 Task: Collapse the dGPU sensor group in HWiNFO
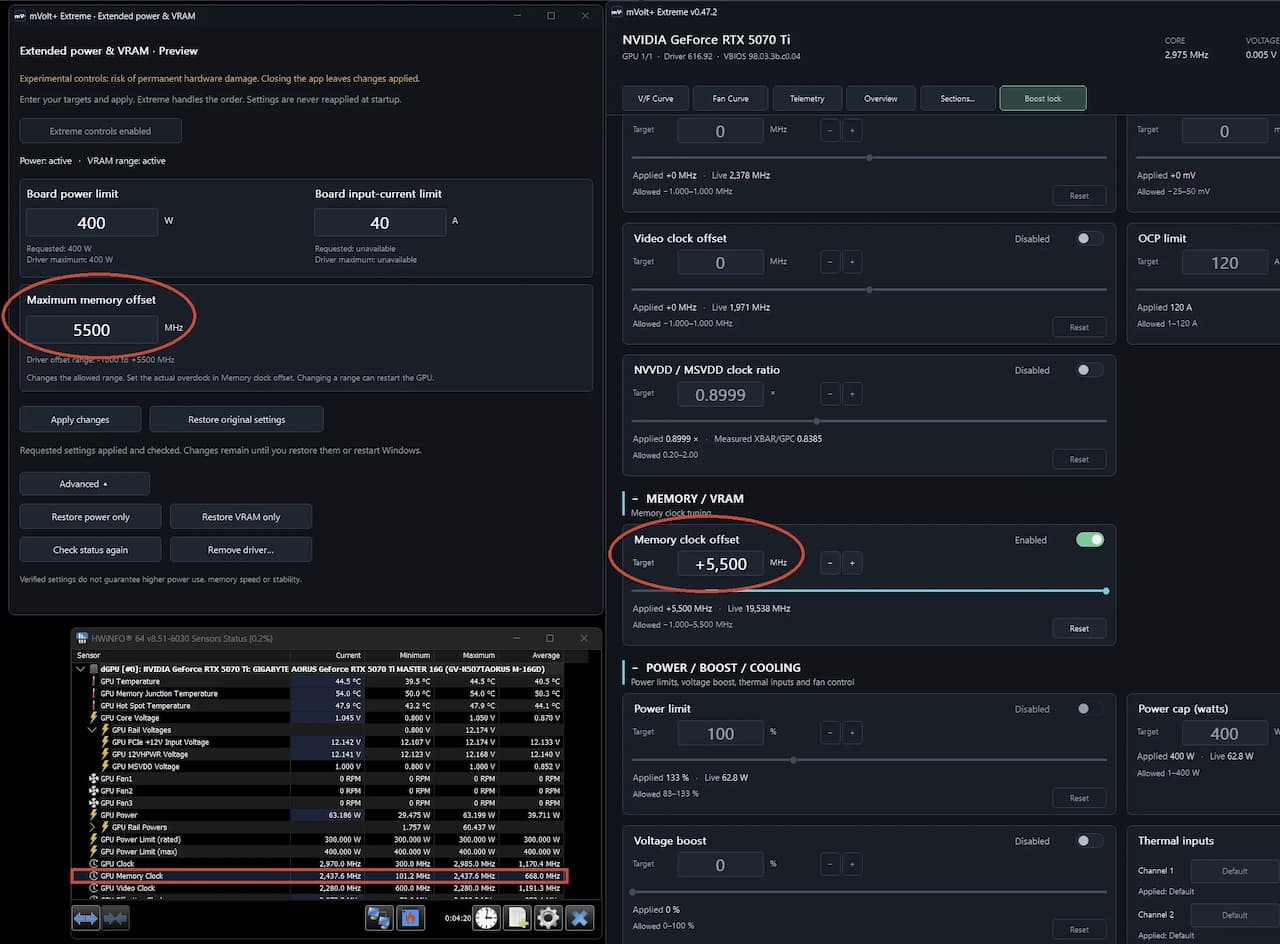point(81,669)
